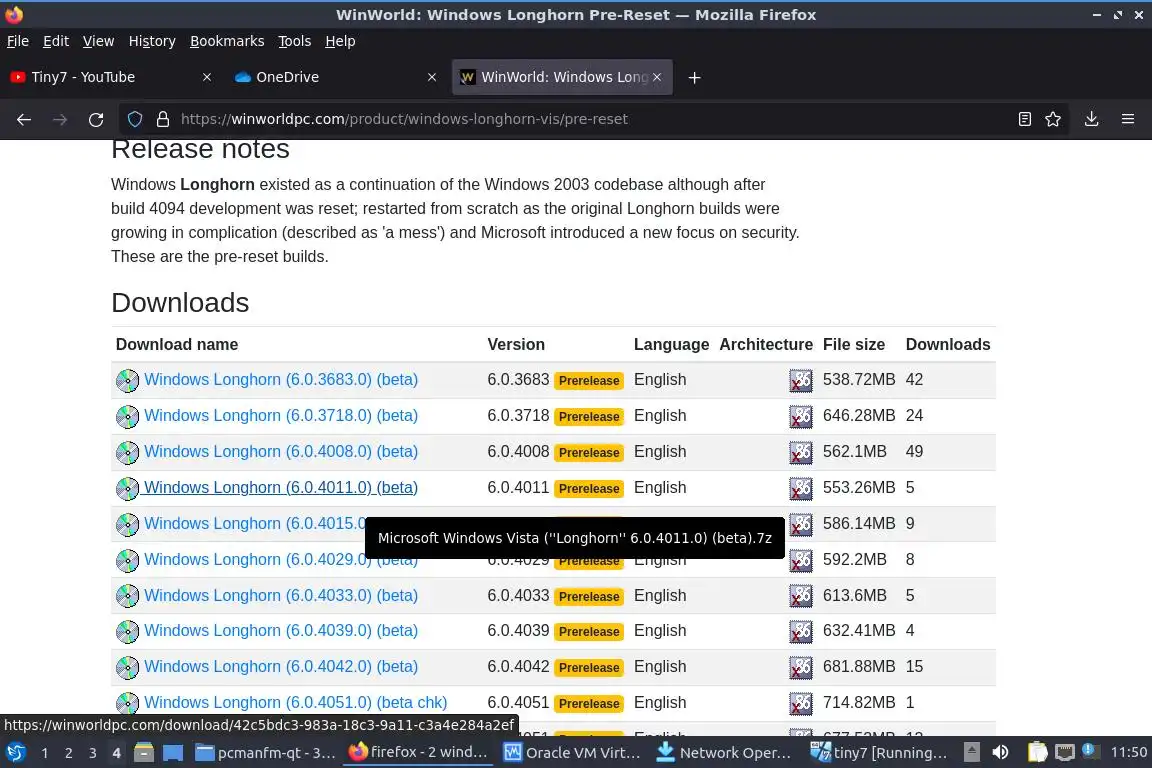This screenshot has width=1152, height=768.
Task: Switch to virtual desktop 3
Action: click(93, 753)
